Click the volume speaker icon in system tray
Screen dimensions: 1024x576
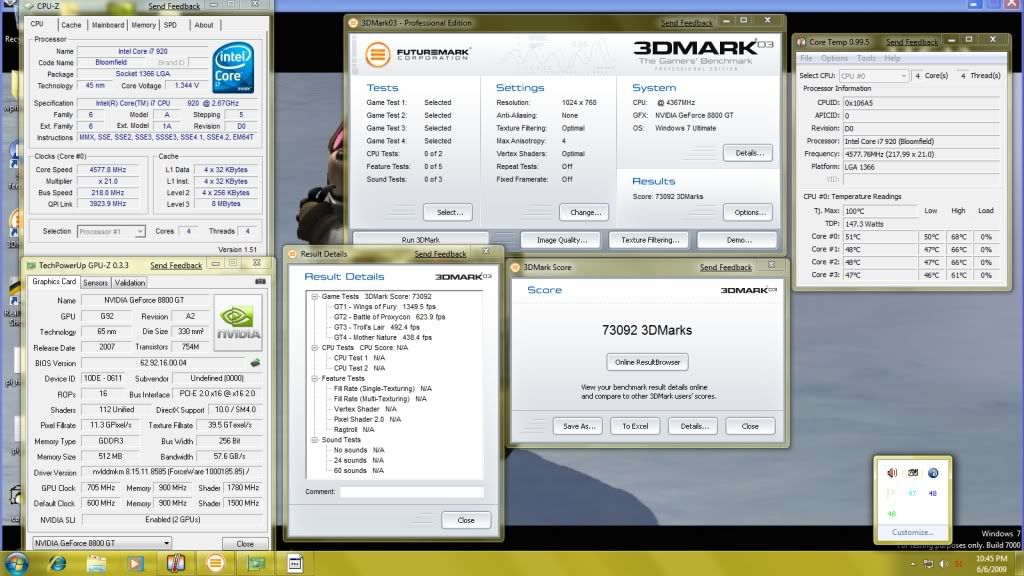tap(943, 564)
